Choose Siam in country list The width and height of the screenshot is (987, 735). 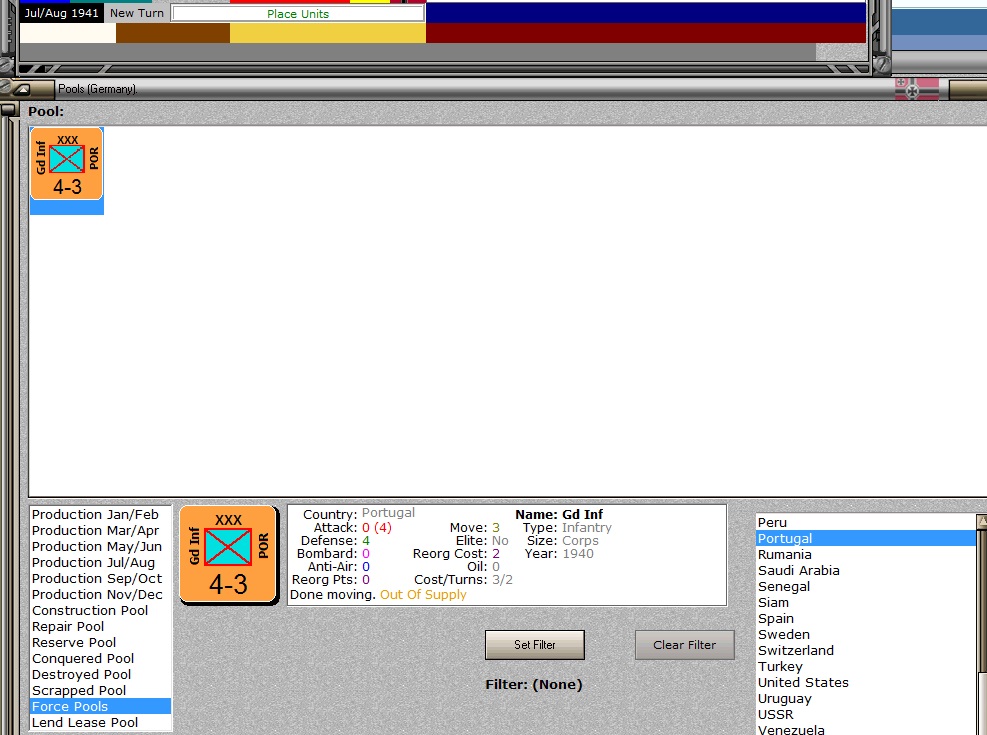(866, 602)
